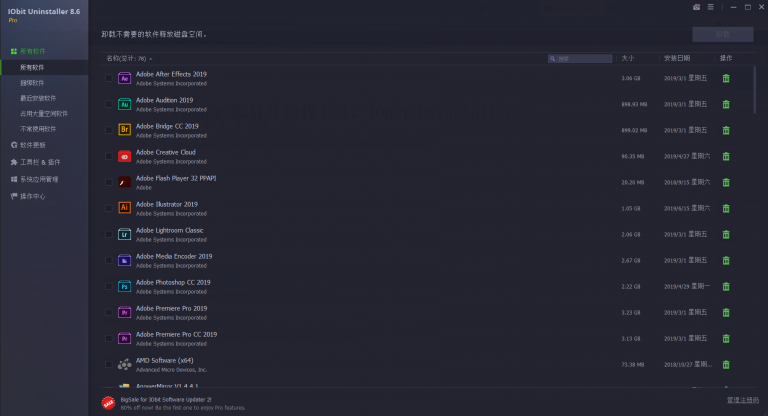Click the Adobe Photoshop CC 2019 name text
Image resolution: width=768 pixels, height=416 pixels.
point(173,283)
